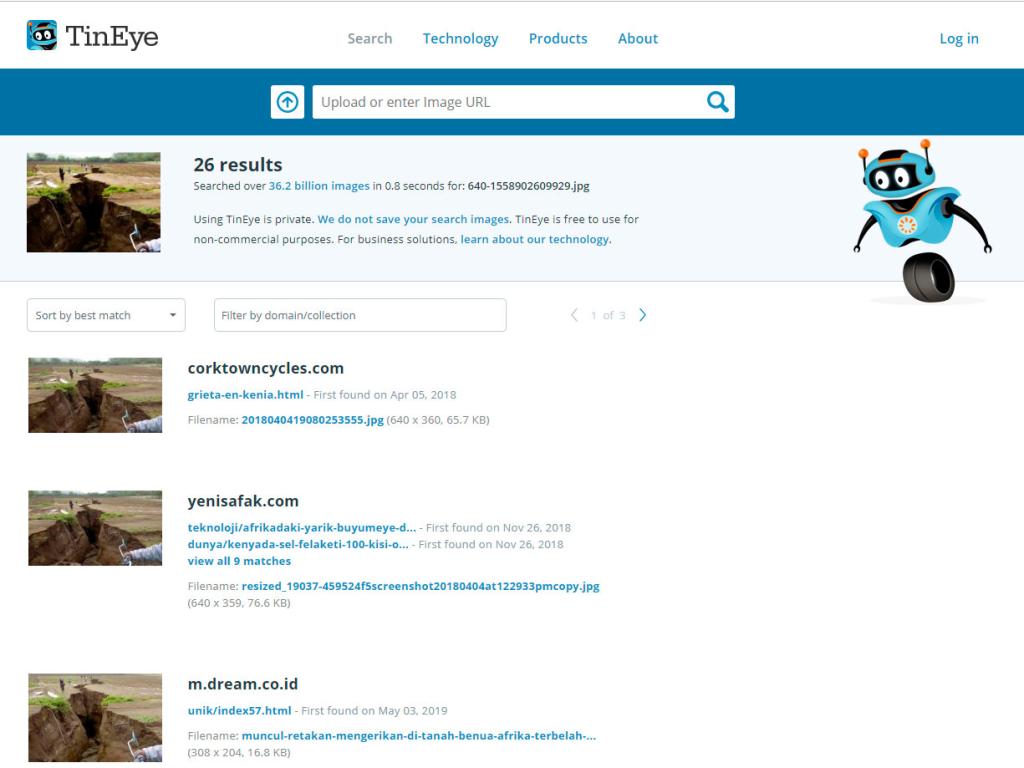Viewport: 1024px width, 768px height.
Task: Click the magnifying glass search icon
Action: [x=717, y=102]
